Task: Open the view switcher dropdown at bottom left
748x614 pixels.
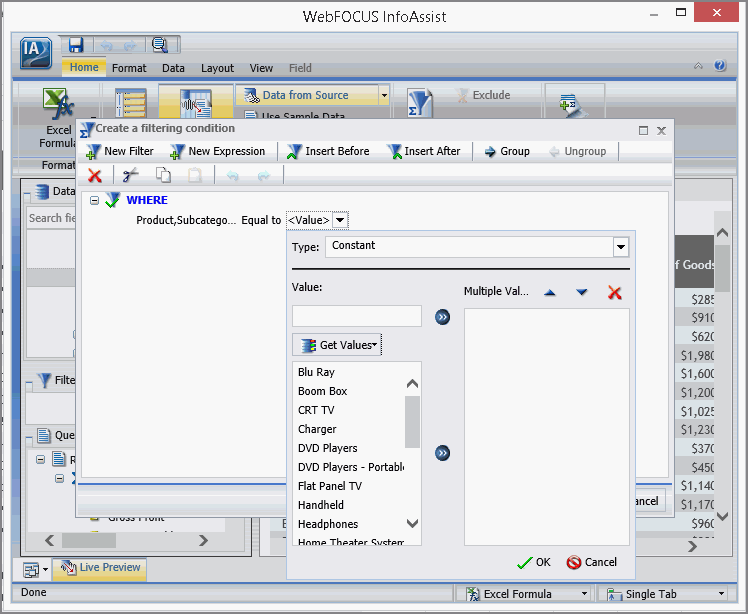Action: (x=45, y=569)
